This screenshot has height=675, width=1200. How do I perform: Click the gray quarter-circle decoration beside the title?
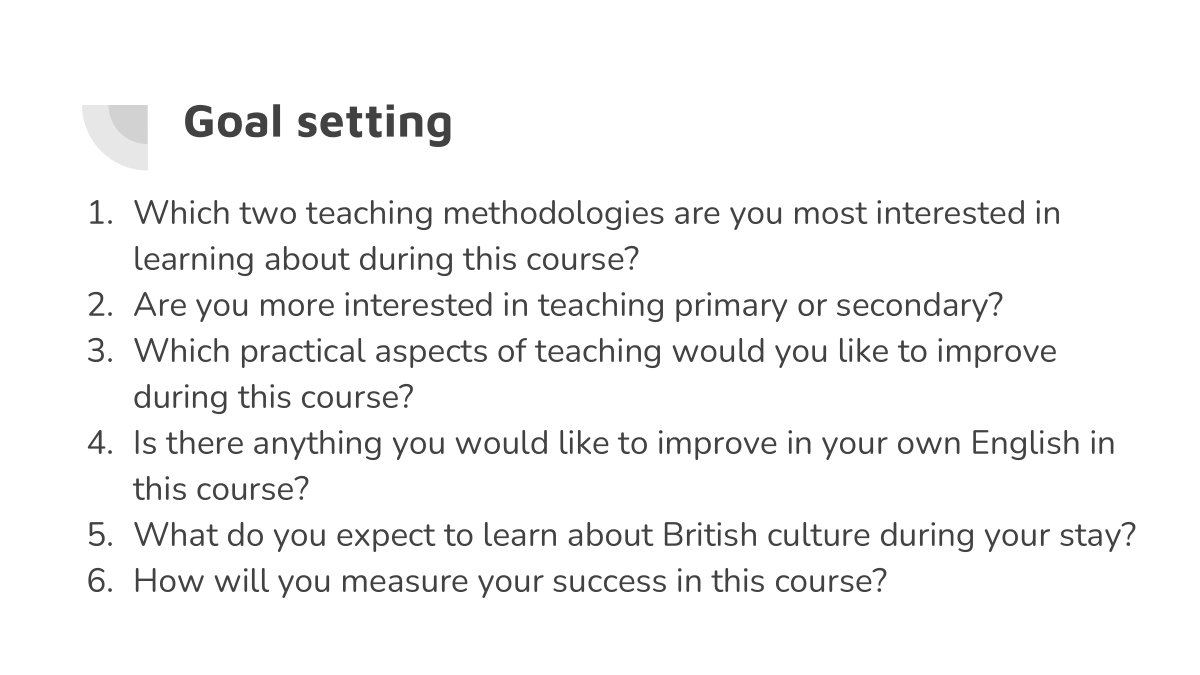115,137
